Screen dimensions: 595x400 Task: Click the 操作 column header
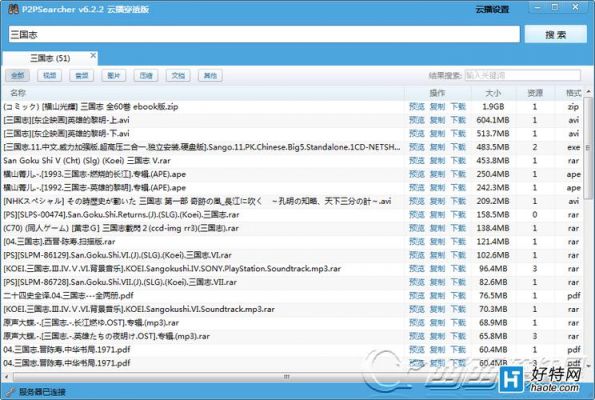coord(438,93)
